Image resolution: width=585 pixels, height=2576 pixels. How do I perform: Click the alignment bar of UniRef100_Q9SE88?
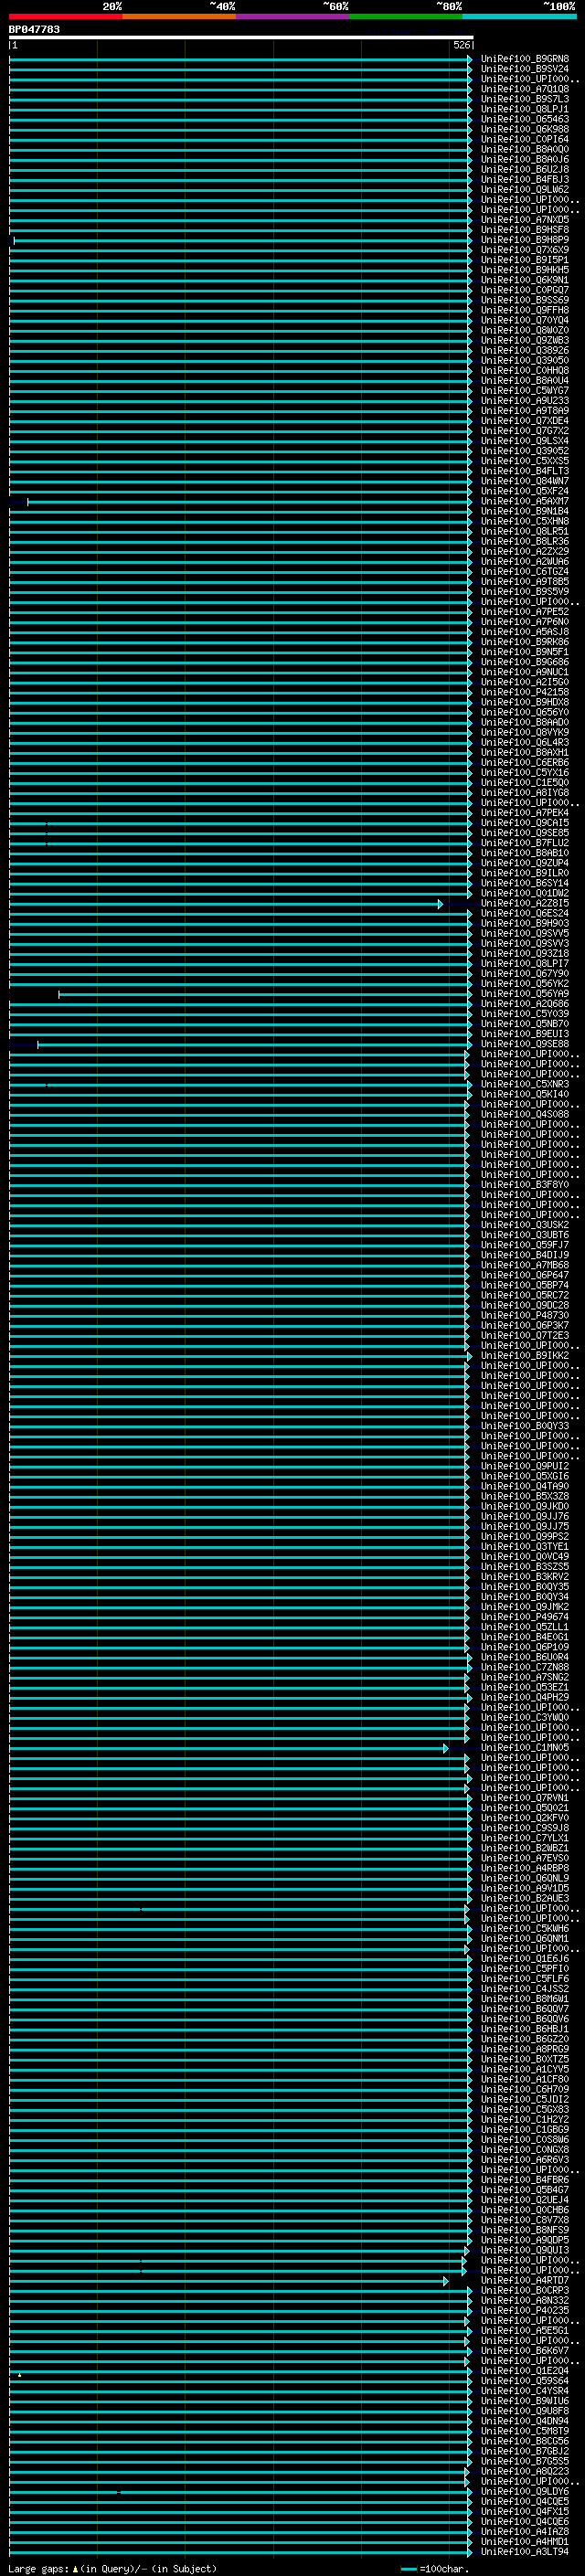click(254, 1044)
